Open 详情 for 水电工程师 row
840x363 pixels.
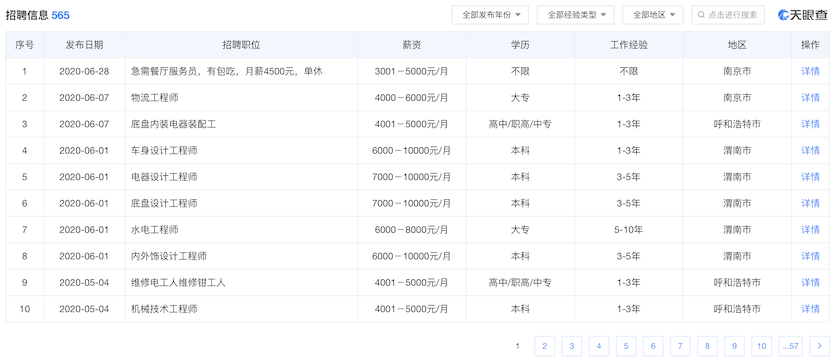tap(810, 230)
